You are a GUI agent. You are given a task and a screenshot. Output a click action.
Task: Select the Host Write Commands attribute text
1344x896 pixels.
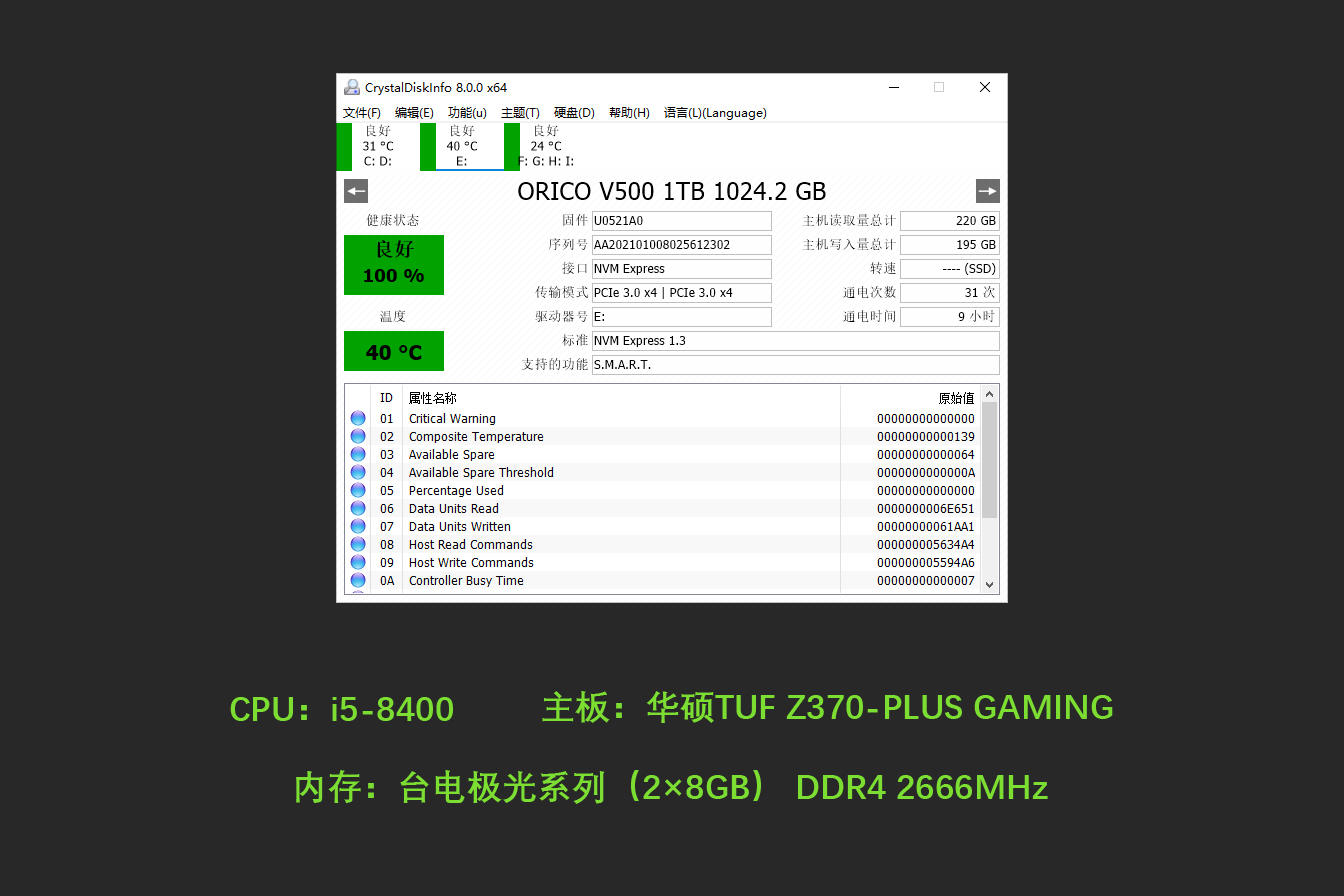(471, 563)
